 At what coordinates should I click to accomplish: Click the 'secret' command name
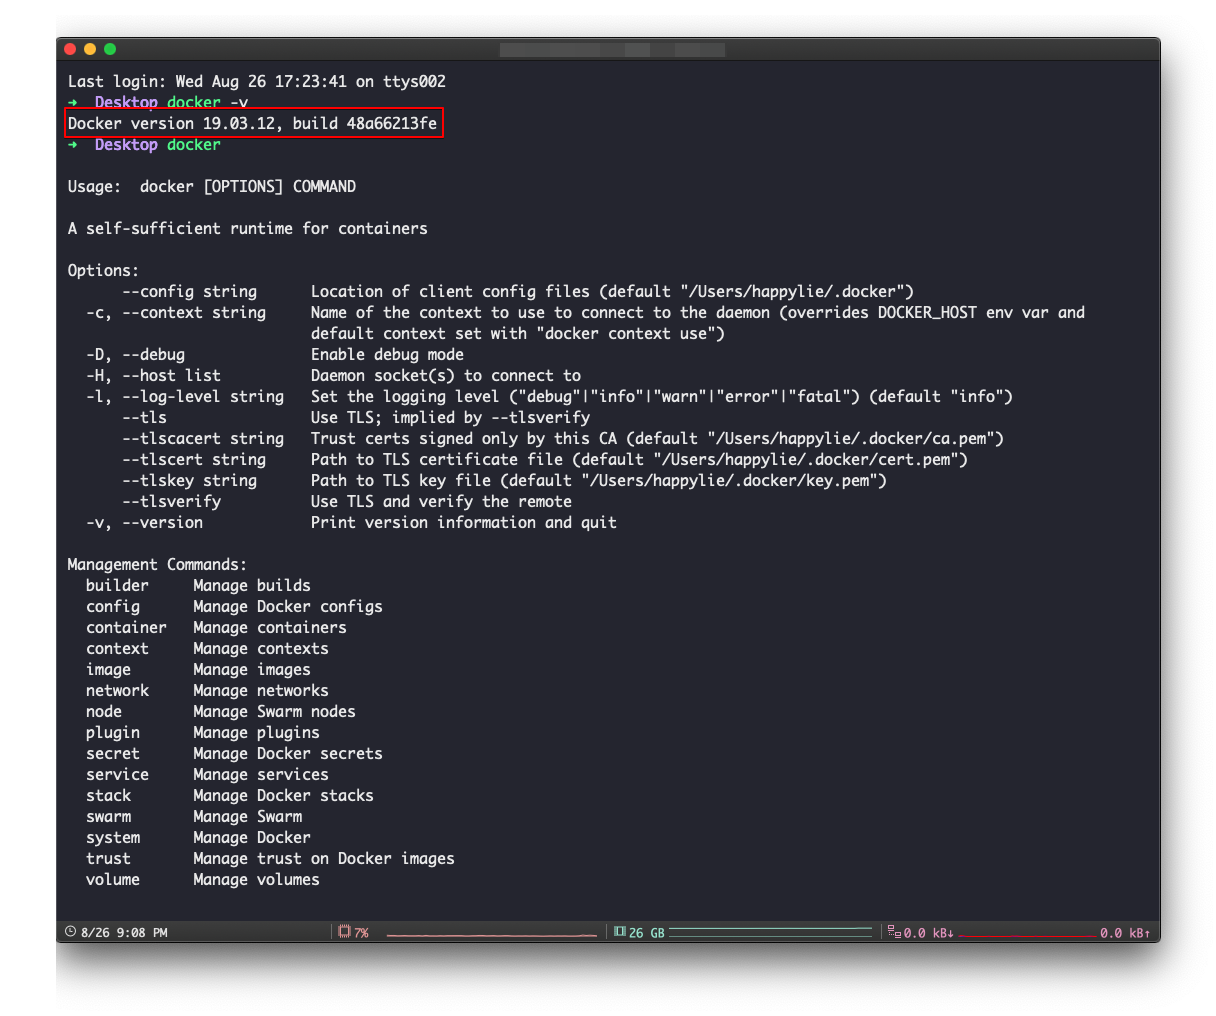point(113,754)
